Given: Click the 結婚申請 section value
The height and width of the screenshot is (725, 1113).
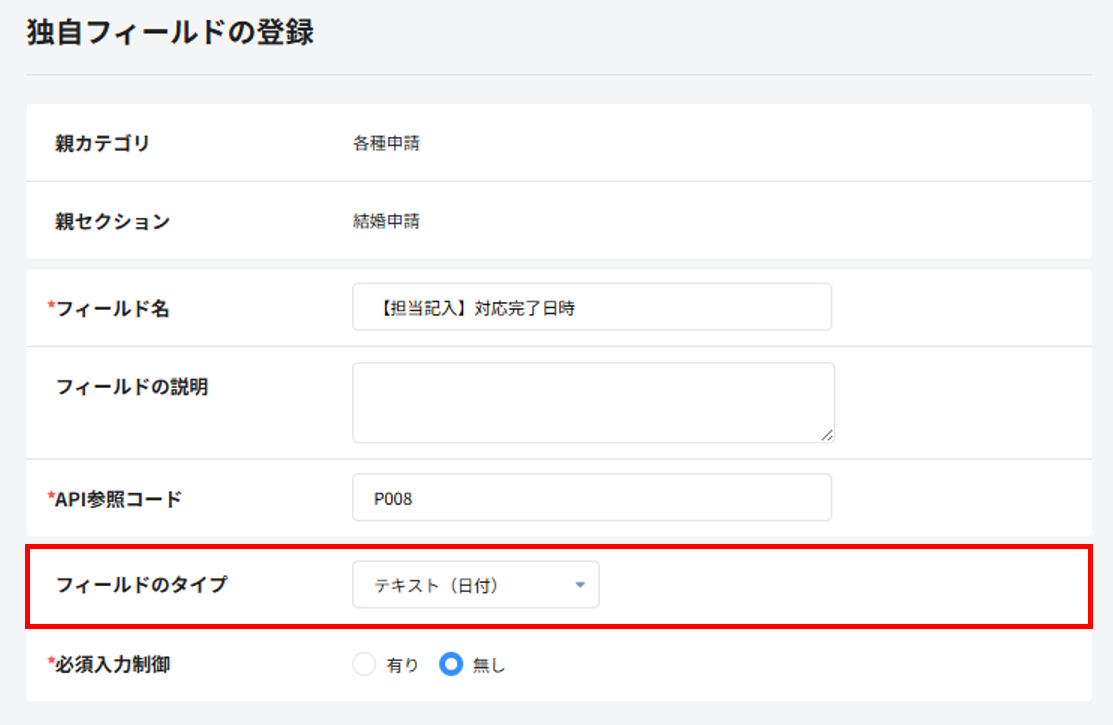Looking at the screenshot, I should 386,221.
